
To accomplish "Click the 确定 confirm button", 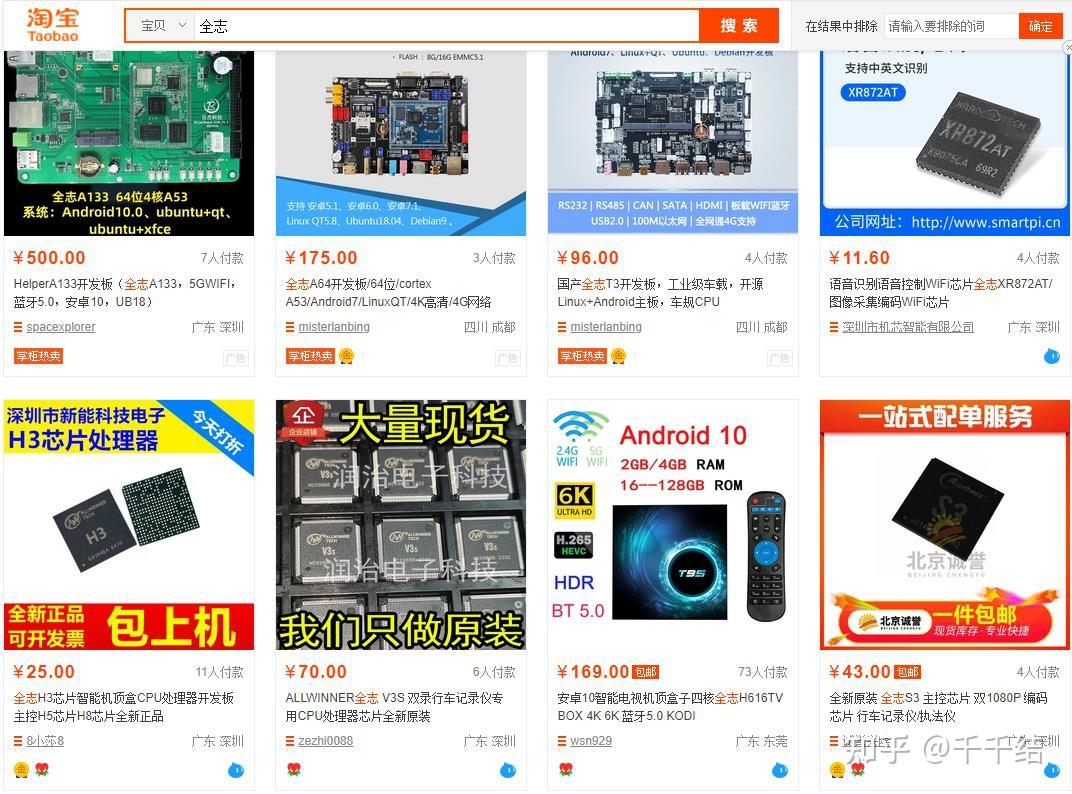I will (x=1041, y=26).
